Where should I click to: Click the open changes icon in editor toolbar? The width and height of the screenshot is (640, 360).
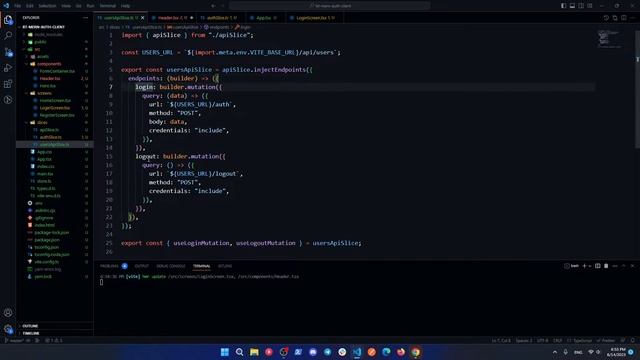pos(615,18)
